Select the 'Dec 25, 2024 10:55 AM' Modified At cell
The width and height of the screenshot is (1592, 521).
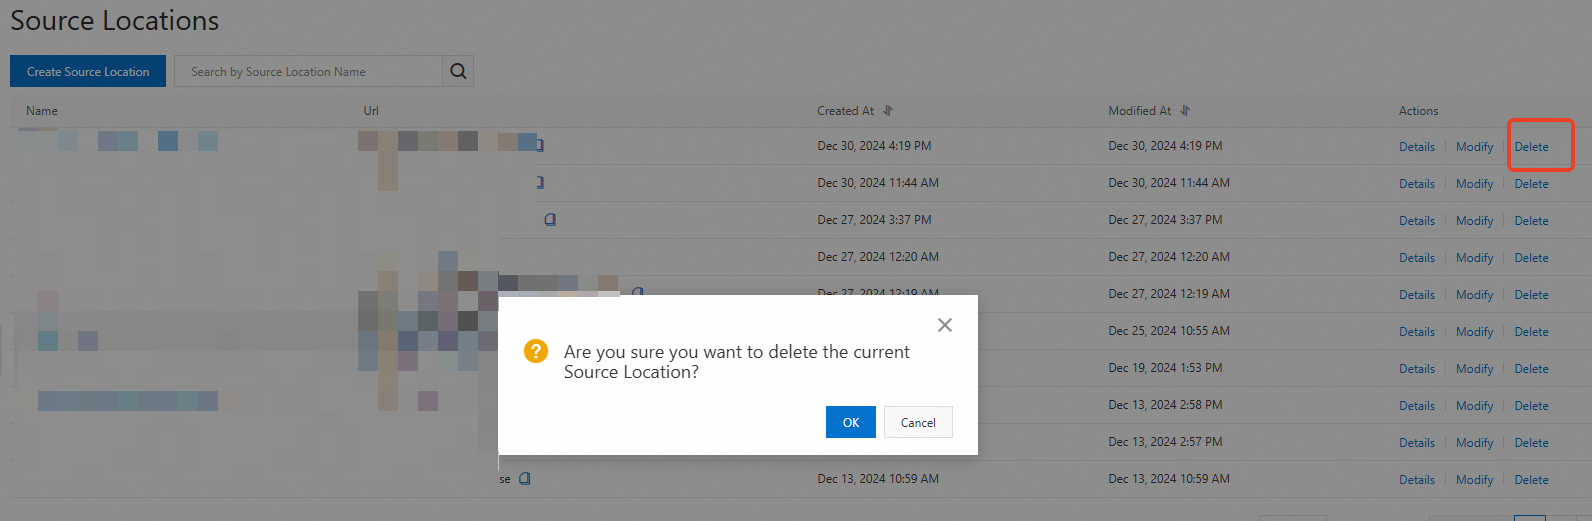(x=1169, y=331)
